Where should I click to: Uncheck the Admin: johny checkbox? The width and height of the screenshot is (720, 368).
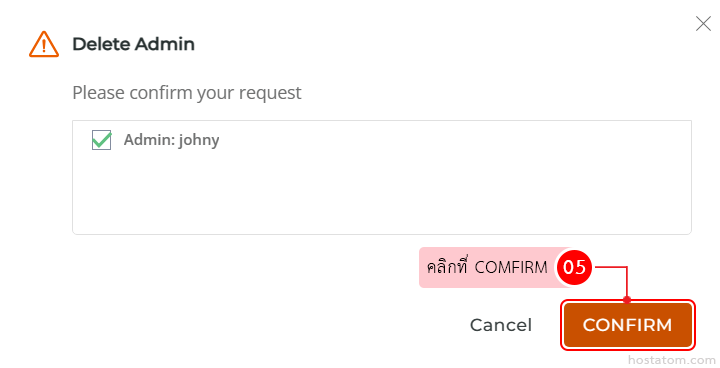pos(101,140)
